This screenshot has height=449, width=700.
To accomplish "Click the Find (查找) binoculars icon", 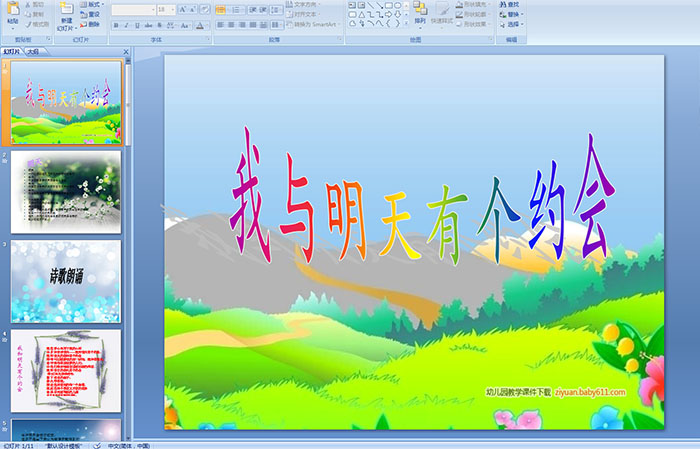I will [503, 4].
